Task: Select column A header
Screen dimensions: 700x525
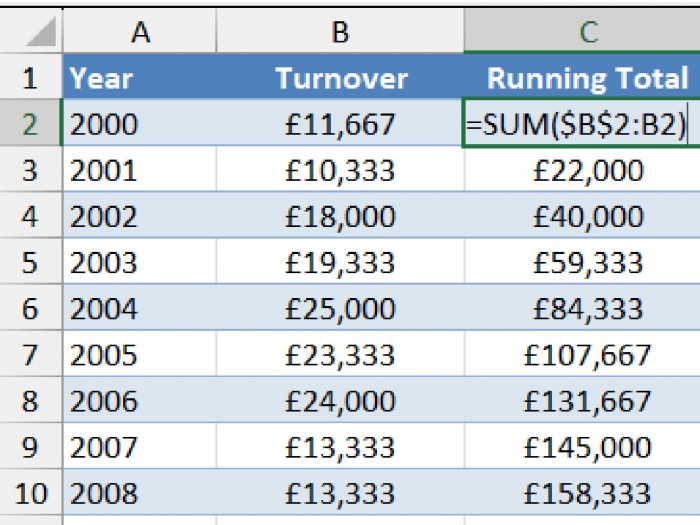Action: pos(140,33)
